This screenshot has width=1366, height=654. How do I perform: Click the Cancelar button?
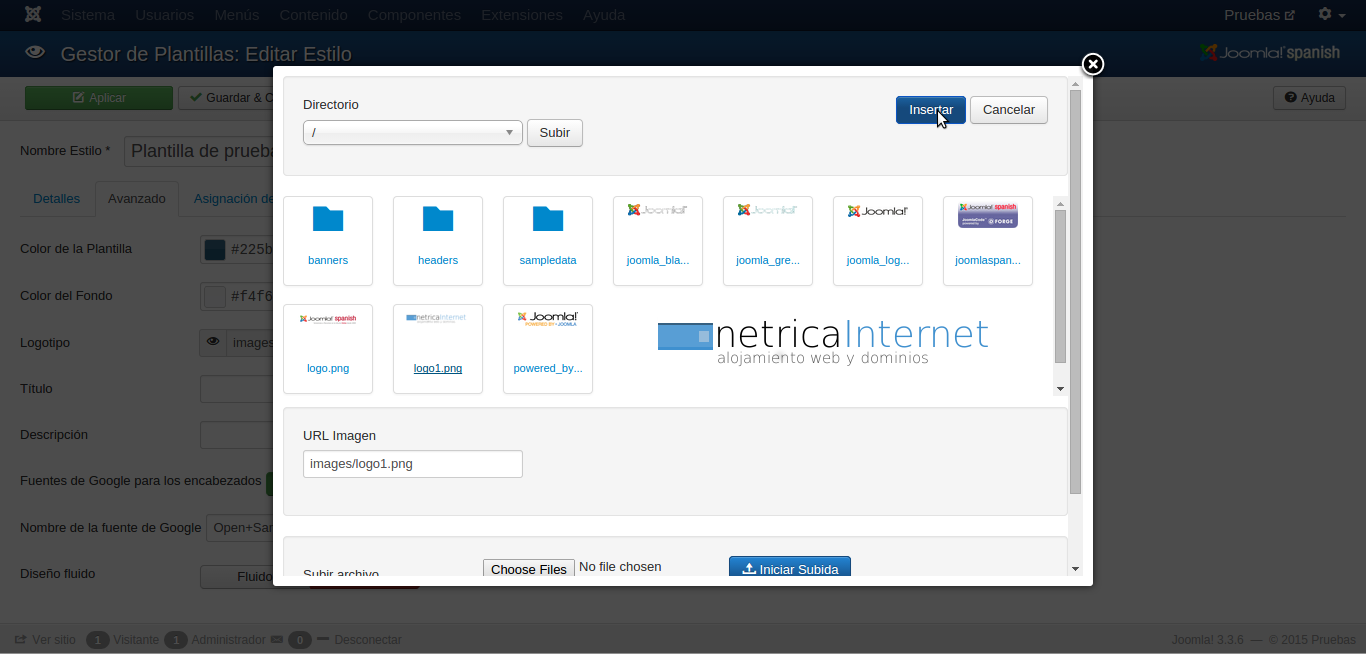click(1008, 110)
